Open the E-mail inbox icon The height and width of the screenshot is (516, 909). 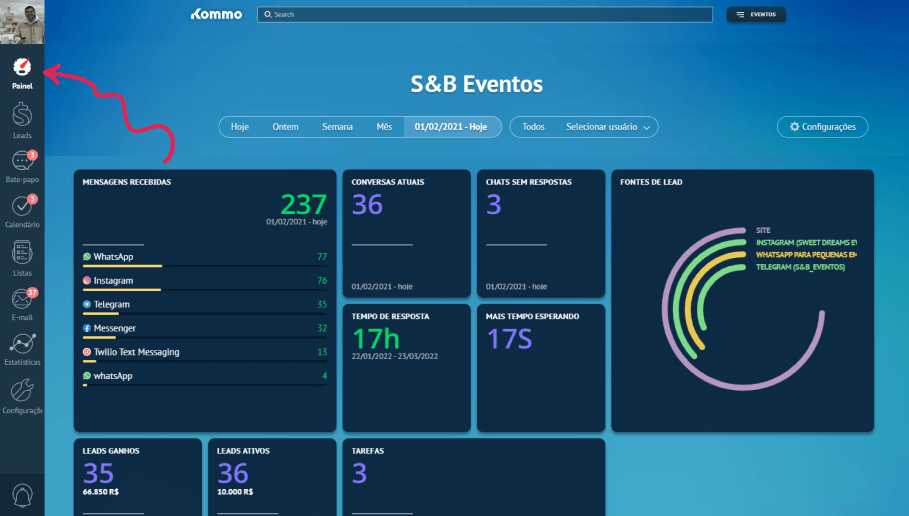click(22, 300)
